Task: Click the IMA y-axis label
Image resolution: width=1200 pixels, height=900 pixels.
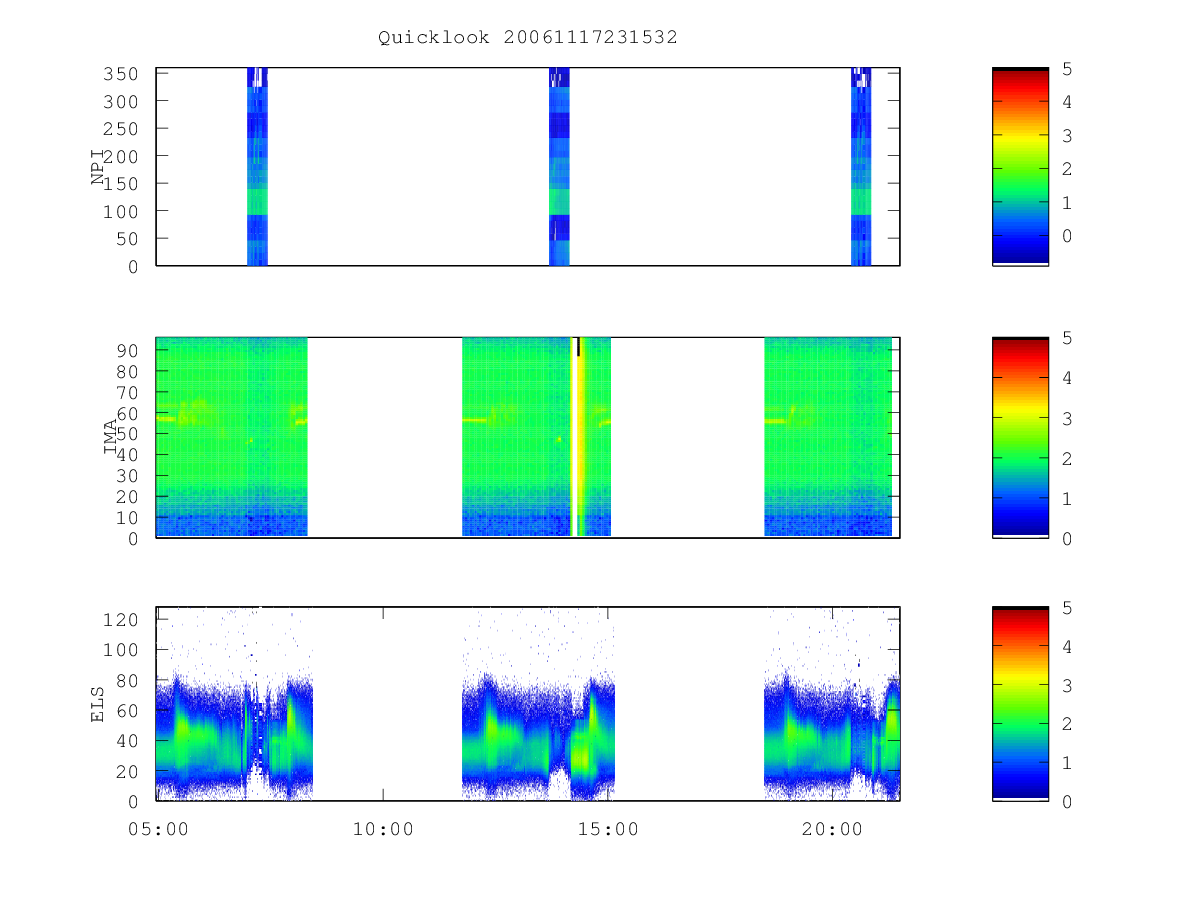Action: [x=110, y=437]
